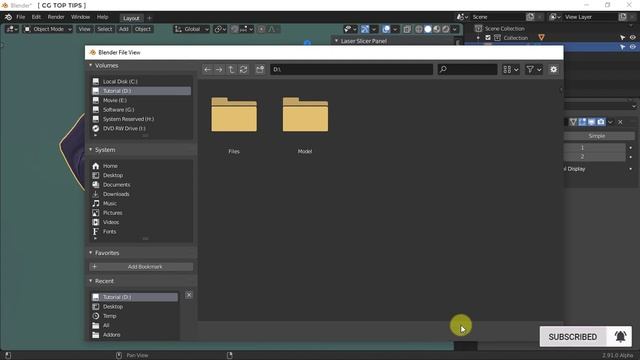Select System Reserved (H:) volume
The image size is (640, 360).
tap(141, 119)
